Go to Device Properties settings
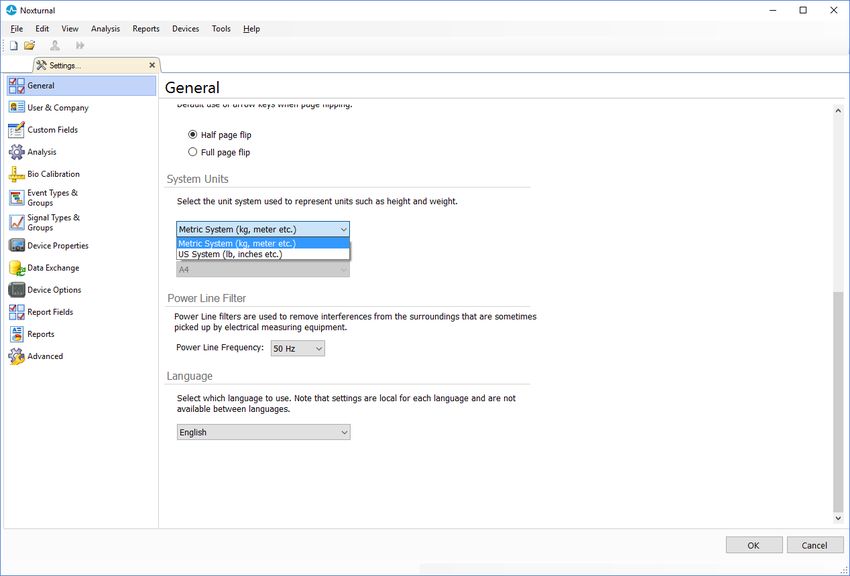This screenshot has width=850, height=576. point(81,246)
